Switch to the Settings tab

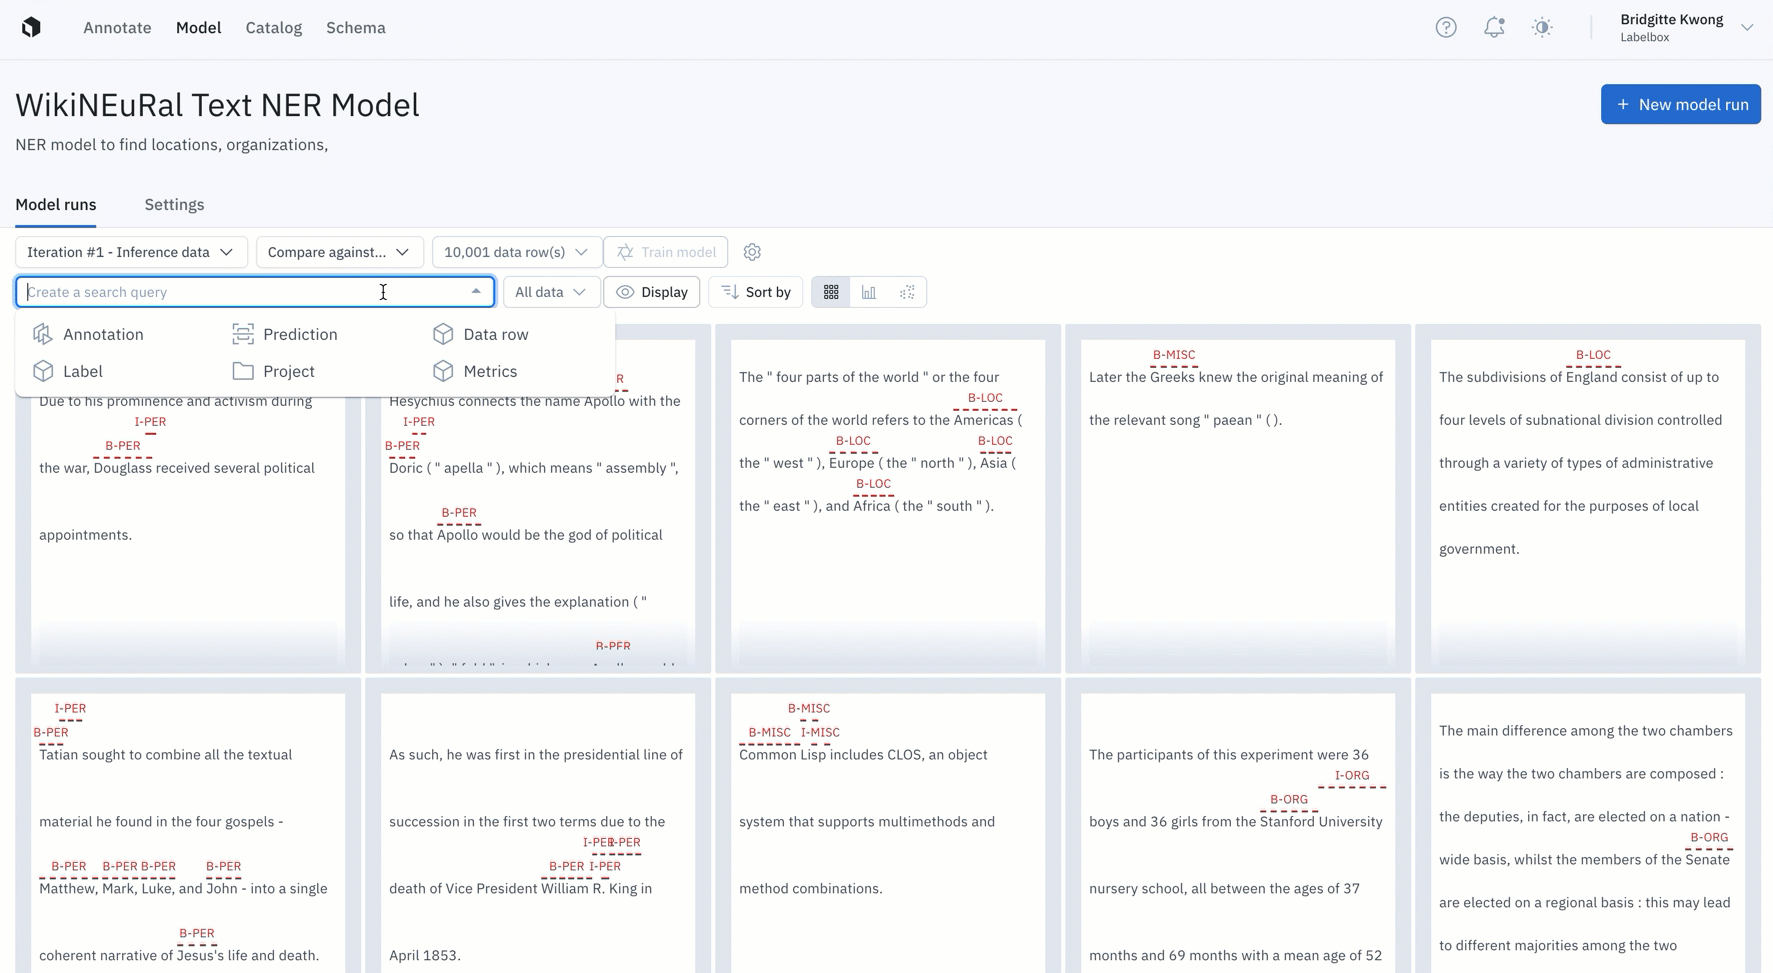(174, 205)
